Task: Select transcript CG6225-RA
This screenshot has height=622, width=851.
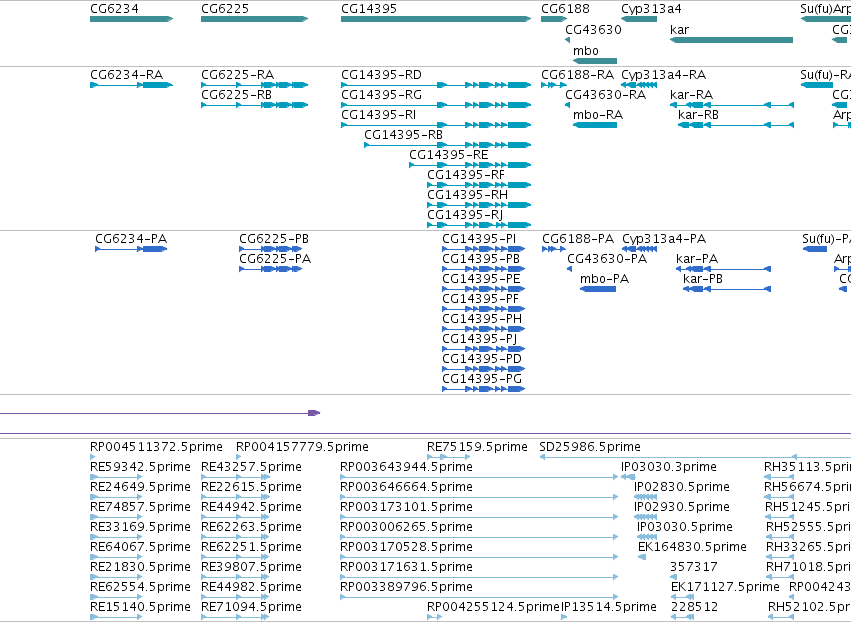Action: point(237,75)
